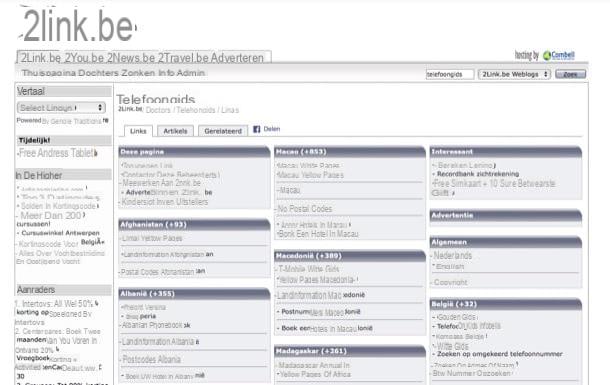The image size is (610, 385).
Task: Click the 'Delen' share link
Action: [272, 129]
